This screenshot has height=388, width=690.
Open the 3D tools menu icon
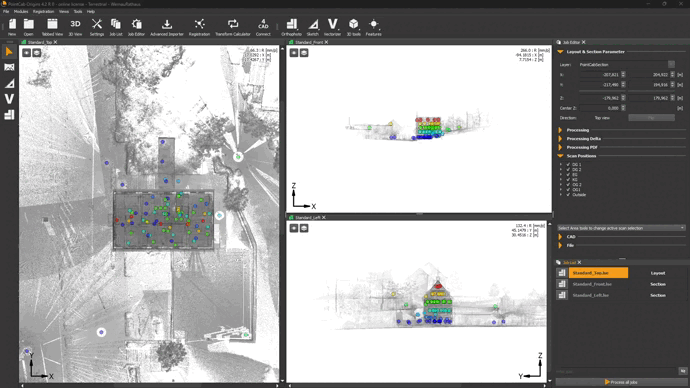tap(353, 26)
